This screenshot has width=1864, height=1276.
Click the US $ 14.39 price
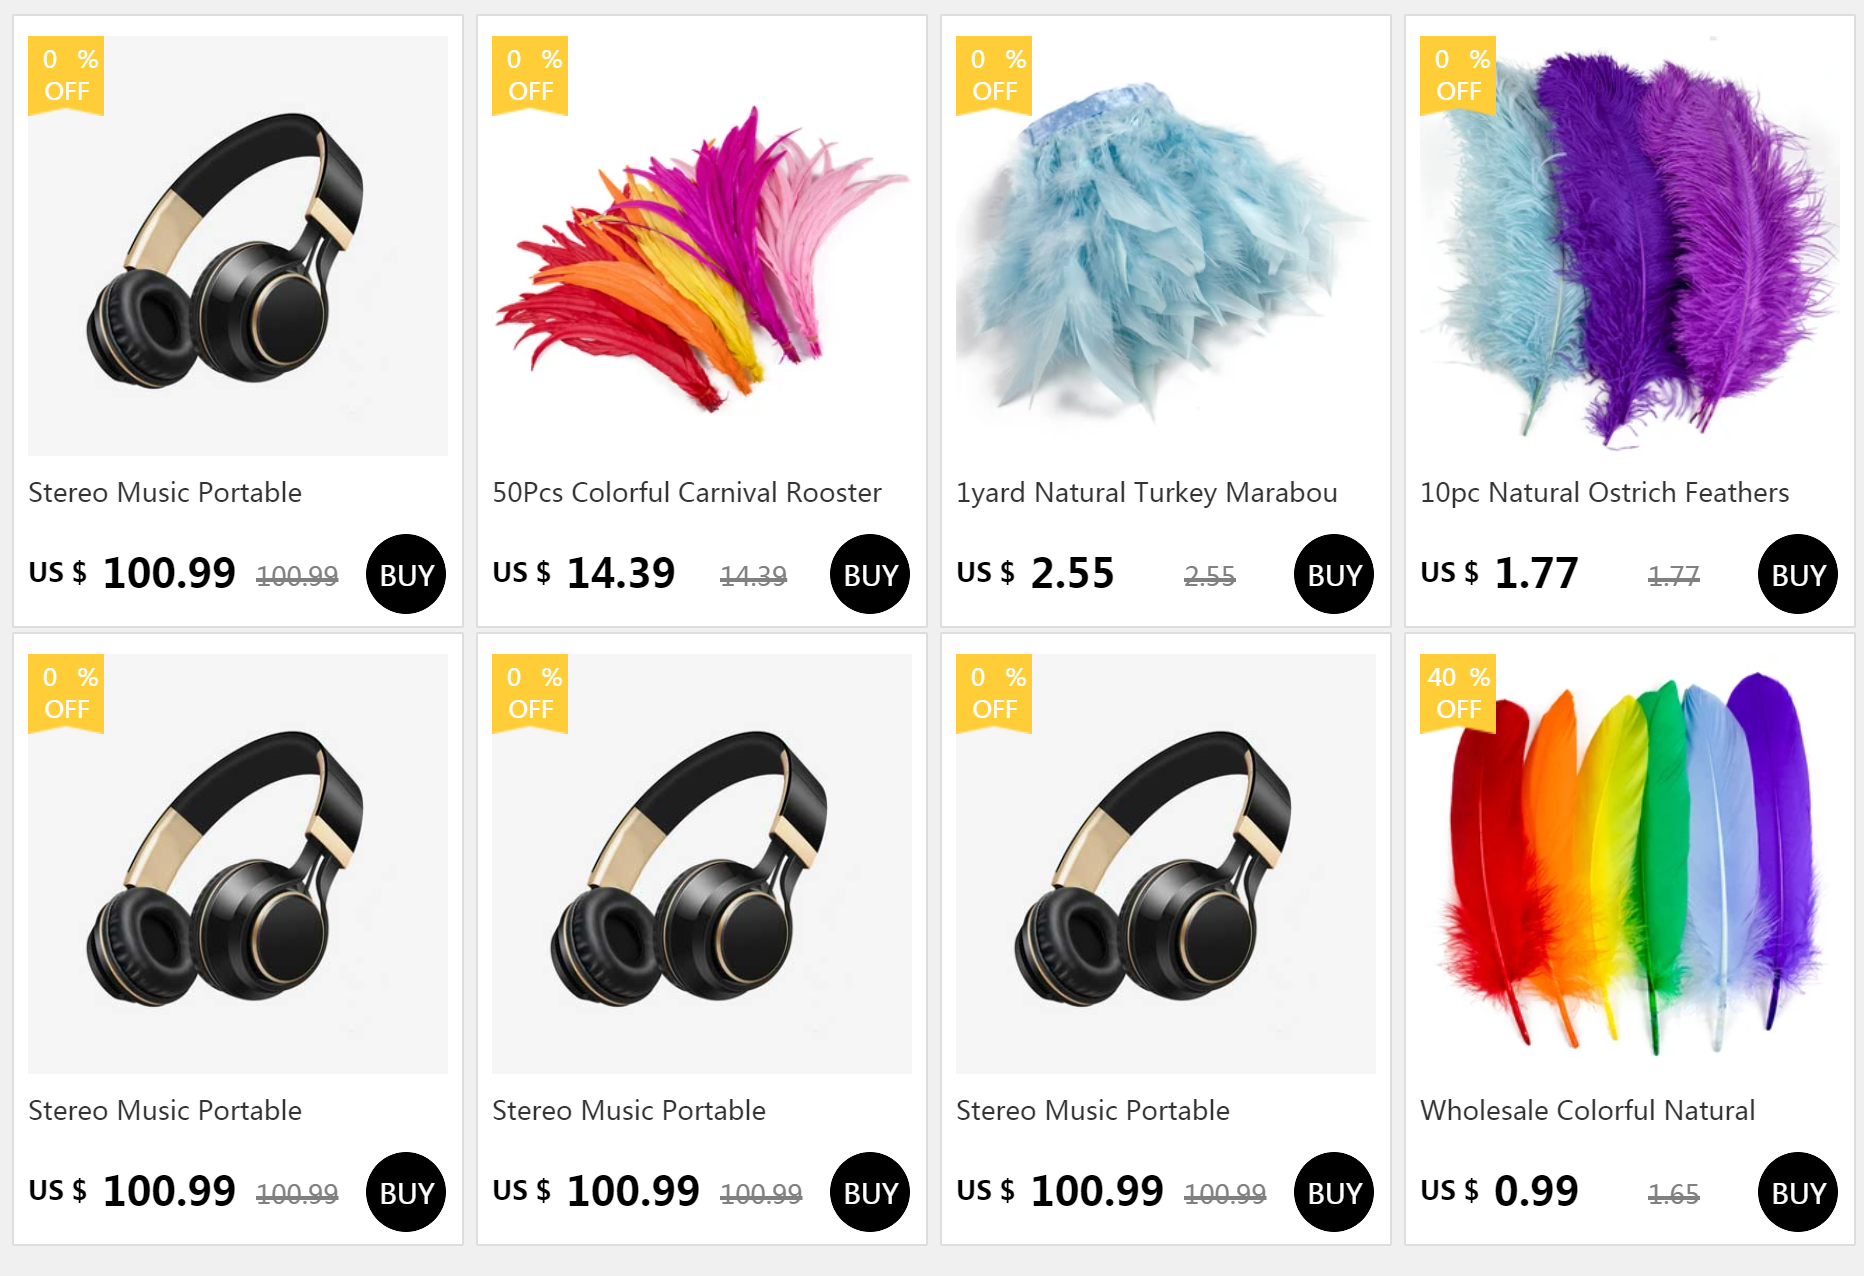(584, 573)
